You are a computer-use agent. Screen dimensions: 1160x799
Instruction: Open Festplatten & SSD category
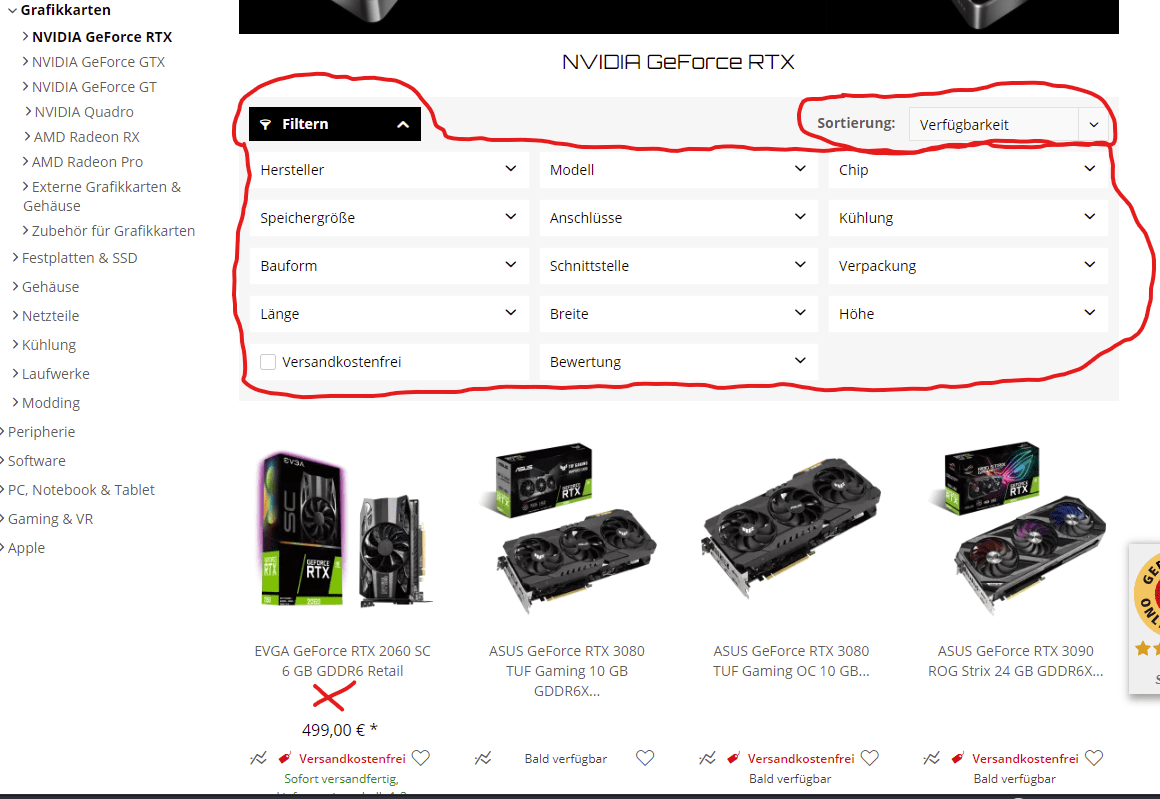pos(79,258)
